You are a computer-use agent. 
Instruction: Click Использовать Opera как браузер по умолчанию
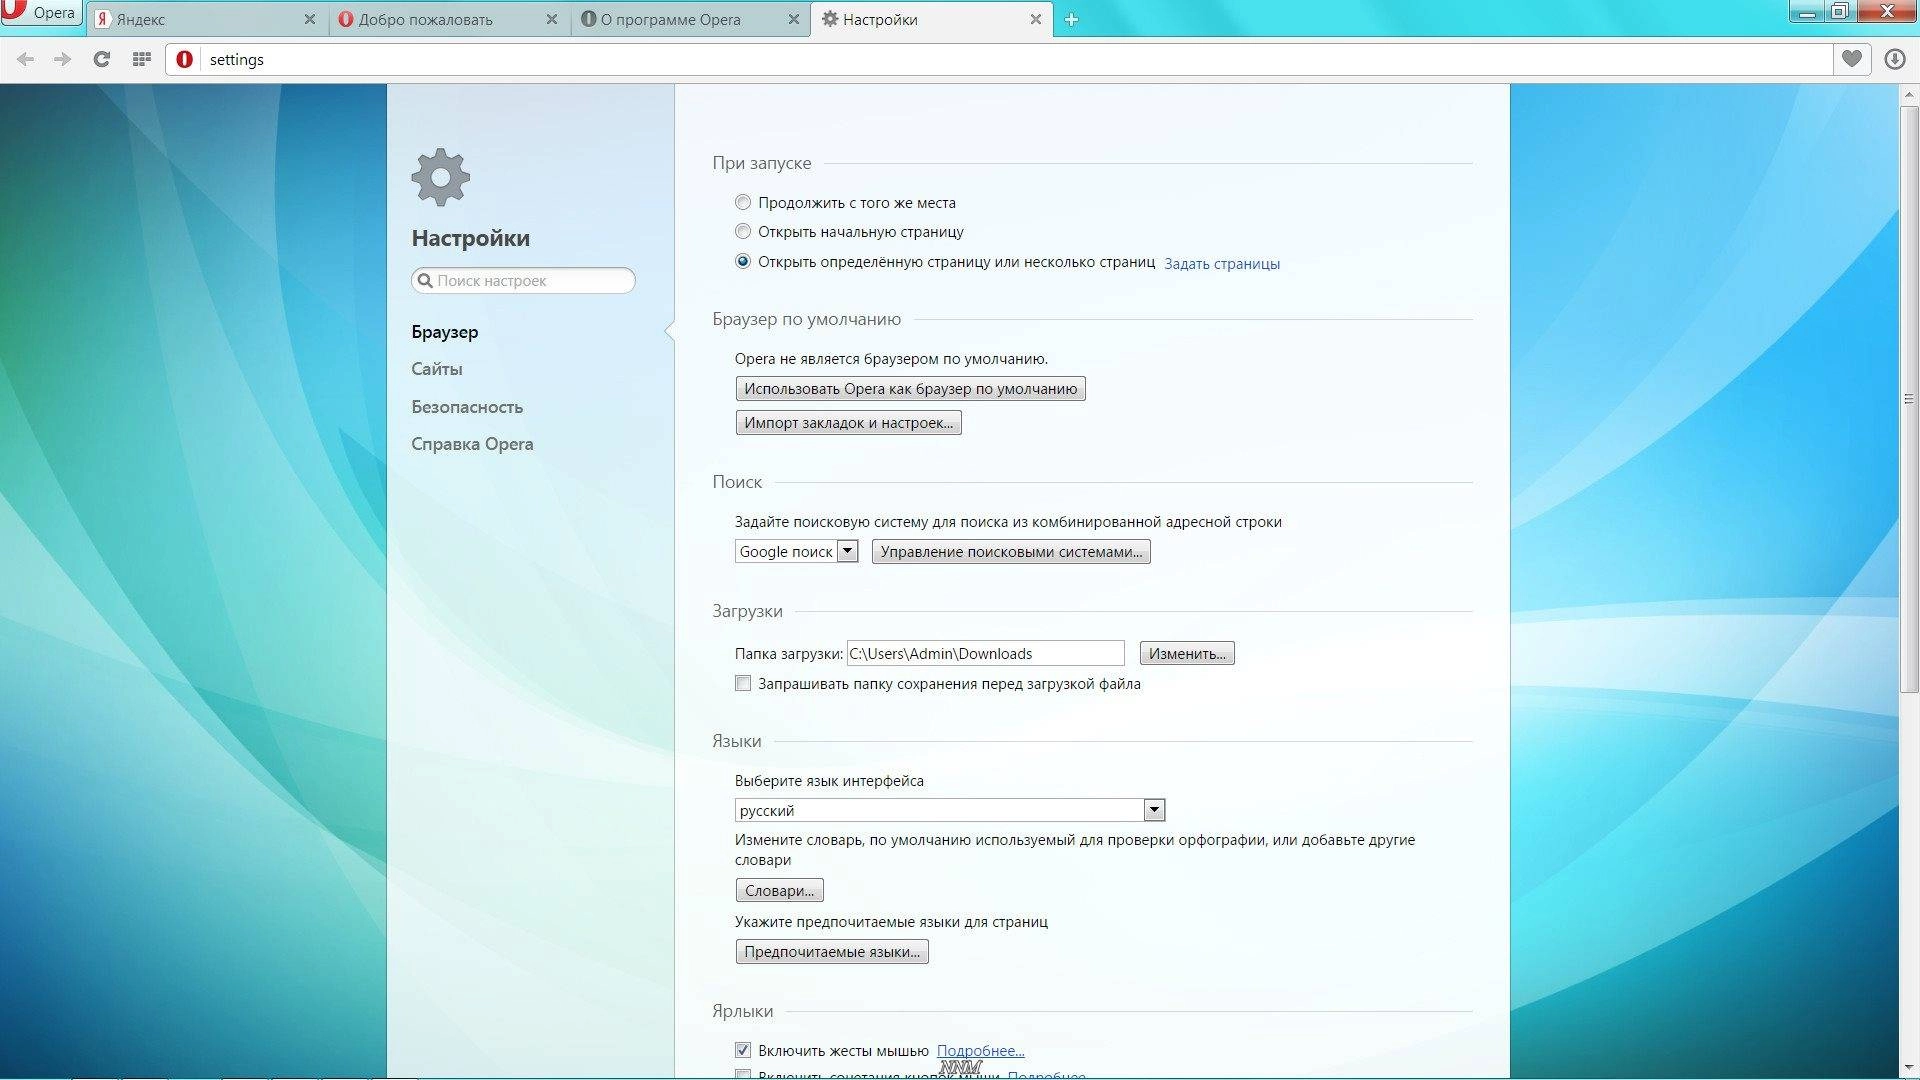tap(911, 389)
